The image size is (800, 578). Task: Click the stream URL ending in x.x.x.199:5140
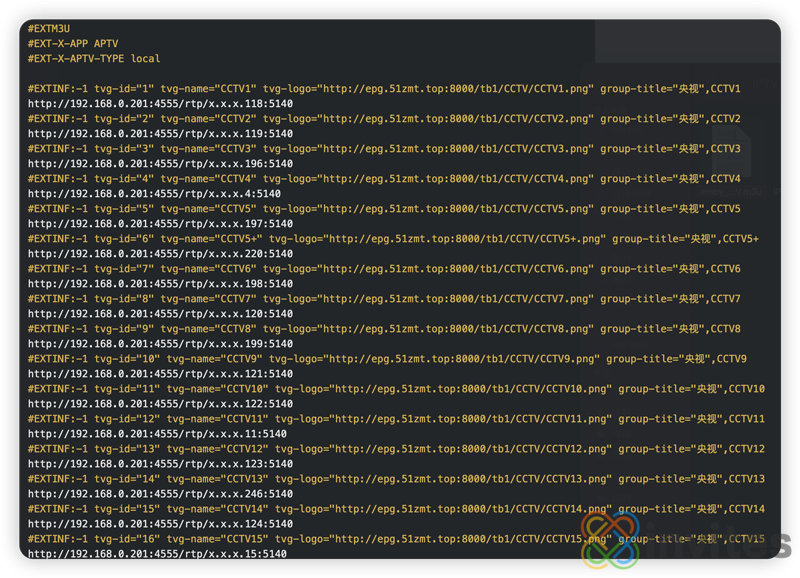tap(160, 344)
